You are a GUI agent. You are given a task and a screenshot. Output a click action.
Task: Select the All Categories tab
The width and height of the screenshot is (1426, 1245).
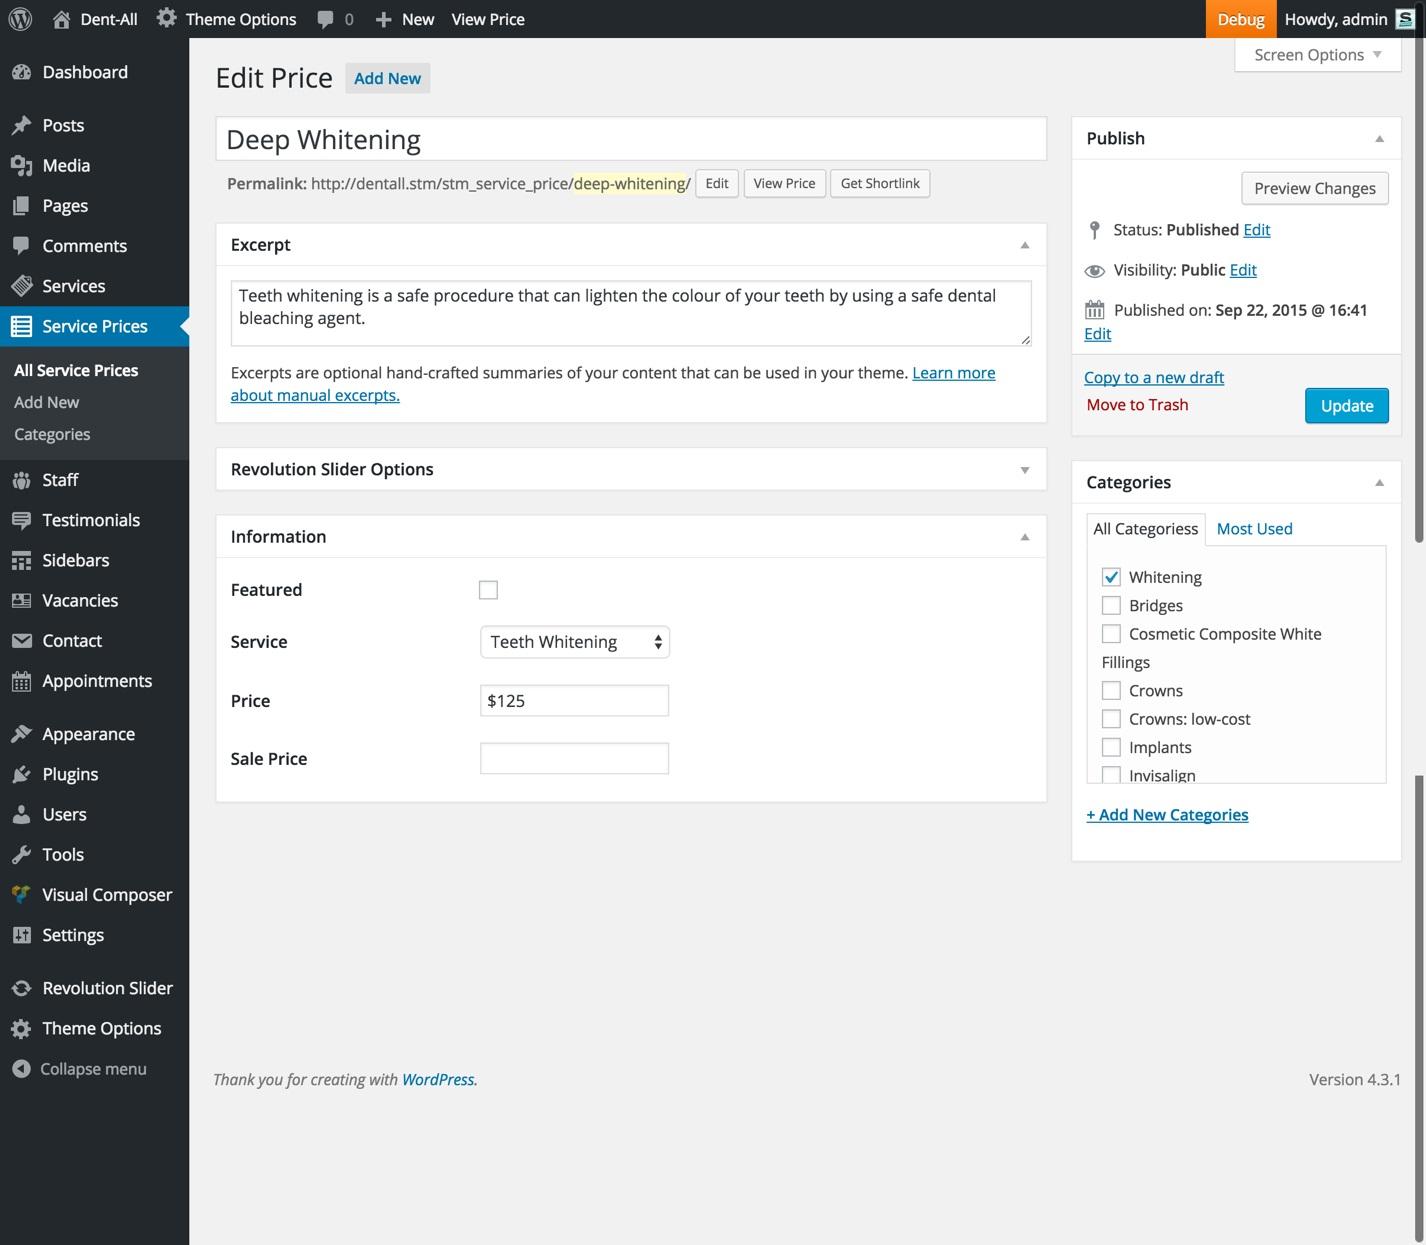pos(1145,529)
